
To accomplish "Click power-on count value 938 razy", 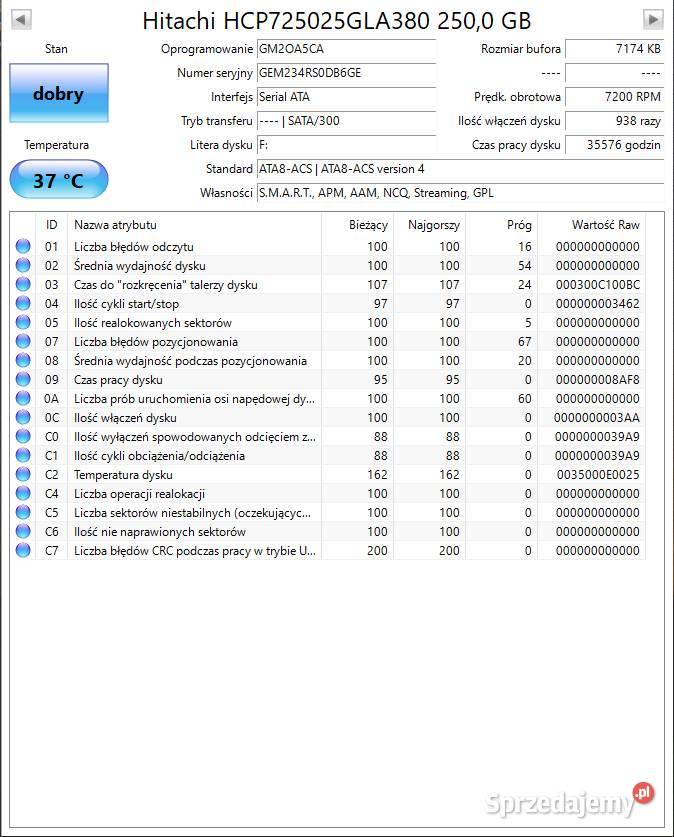I will click(x=614, y=121).
